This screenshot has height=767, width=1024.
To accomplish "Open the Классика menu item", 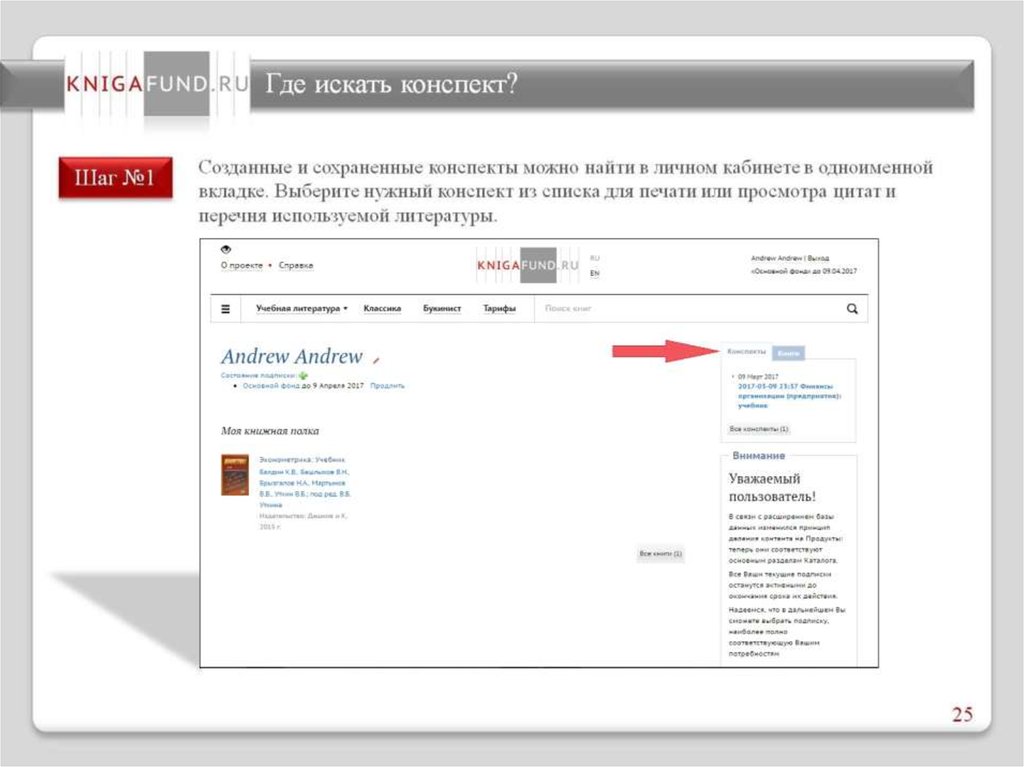I will tap(382, 309).
